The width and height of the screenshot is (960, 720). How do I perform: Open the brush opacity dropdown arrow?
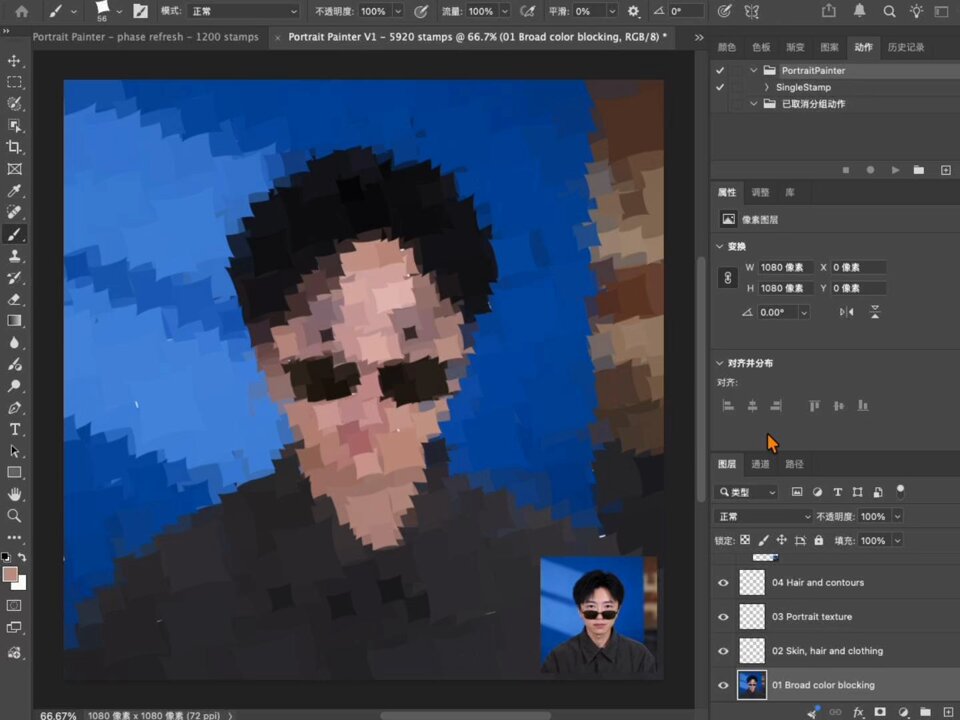[398, 11]
